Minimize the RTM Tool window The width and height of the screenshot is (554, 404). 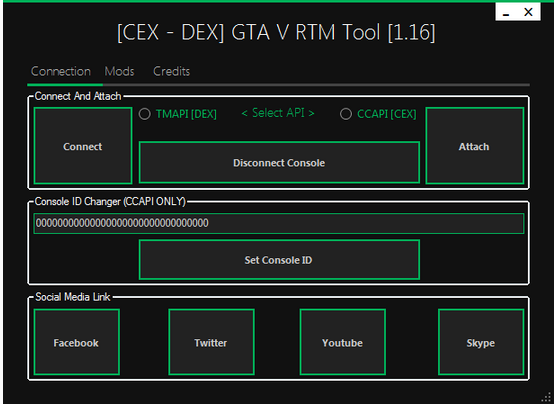(x=506, y=13)
